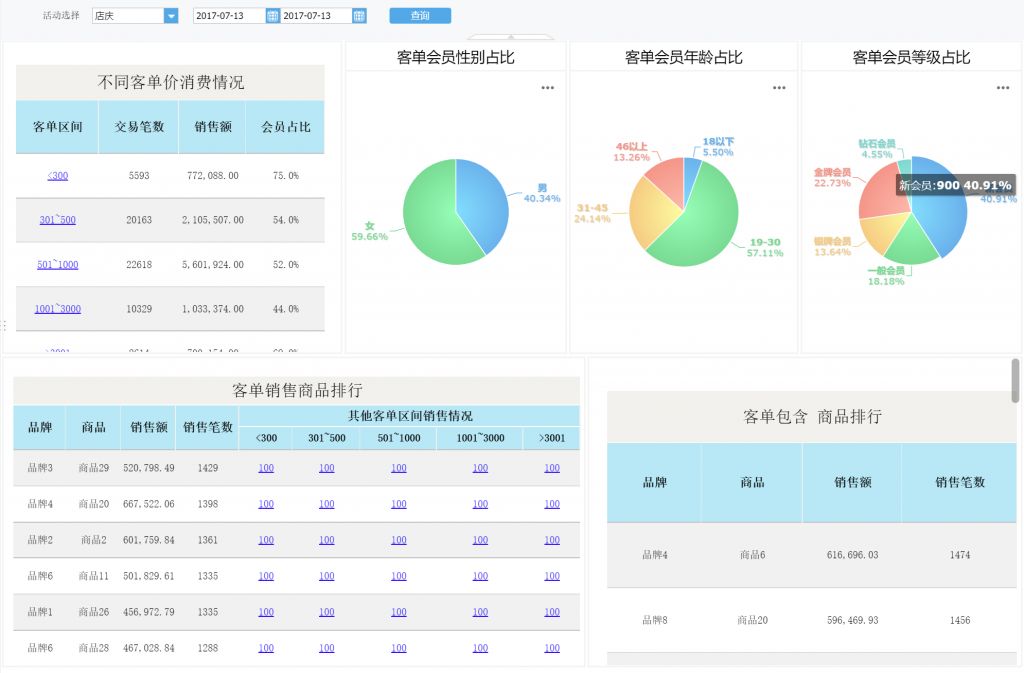Focus the start date field 2017-07-13
The image size is (1024, 673).
coord(229,16)
